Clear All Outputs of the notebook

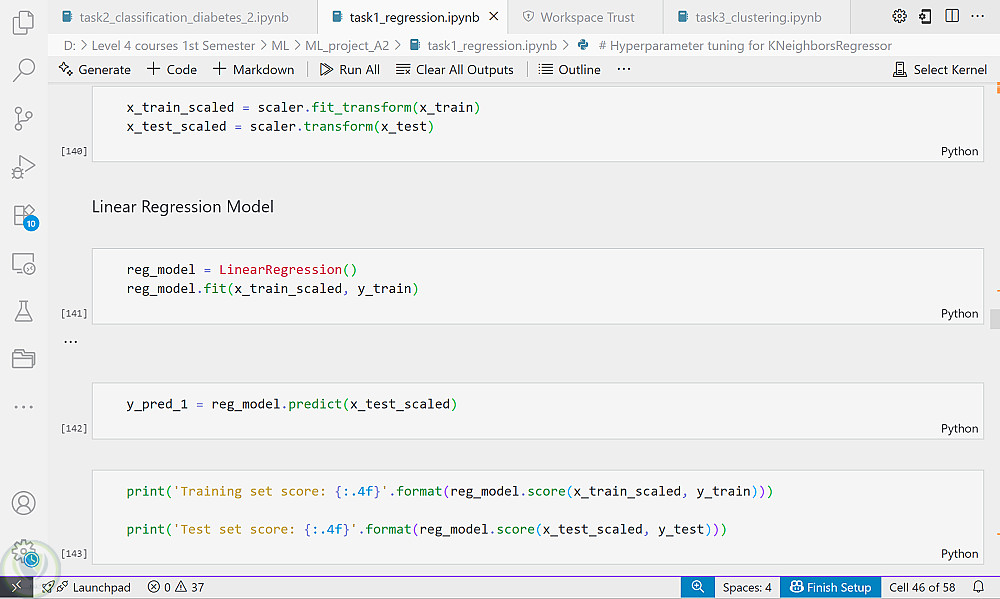pyautogui.click(x=455, y=70)
